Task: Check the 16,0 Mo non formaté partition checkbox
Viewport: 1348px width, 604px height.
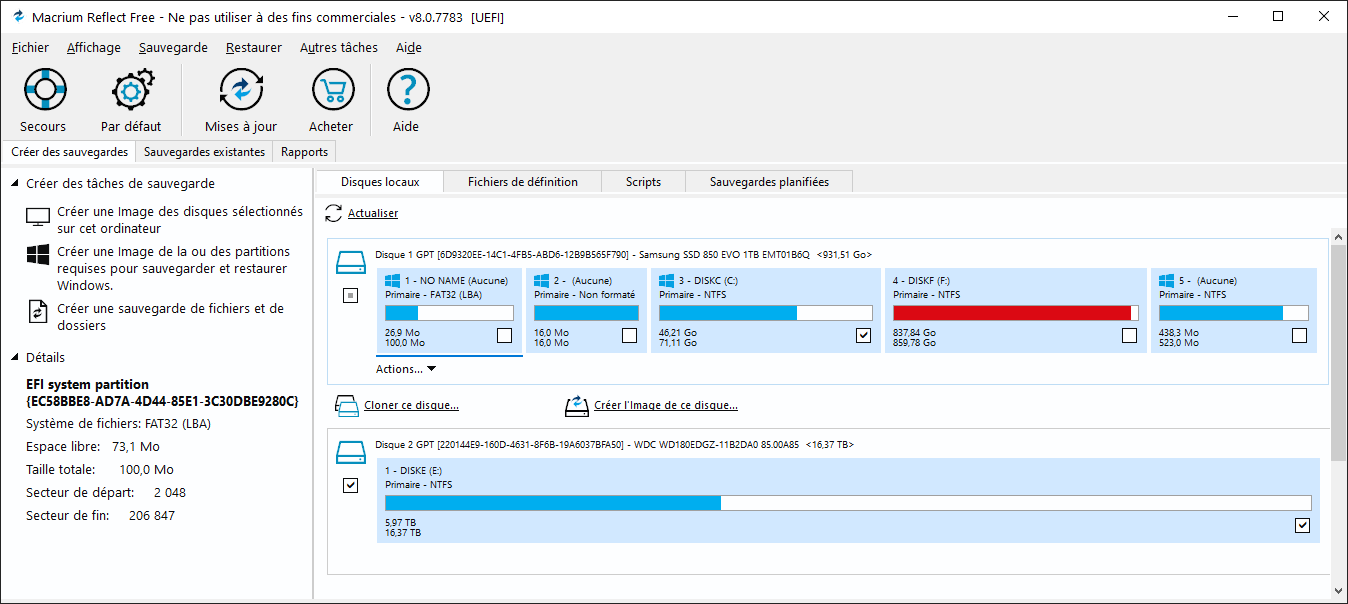Action: tap(629, 336)
